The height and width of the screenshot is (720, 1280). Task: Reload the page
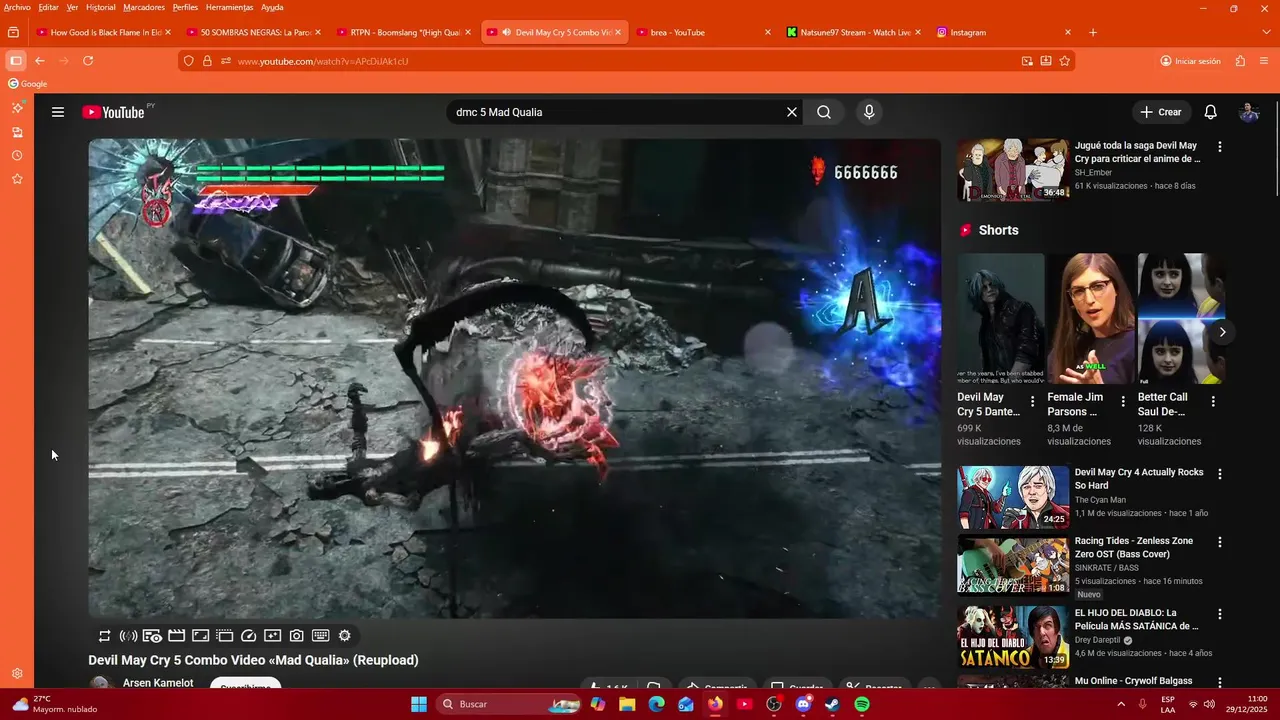click(x=88, y=61)
